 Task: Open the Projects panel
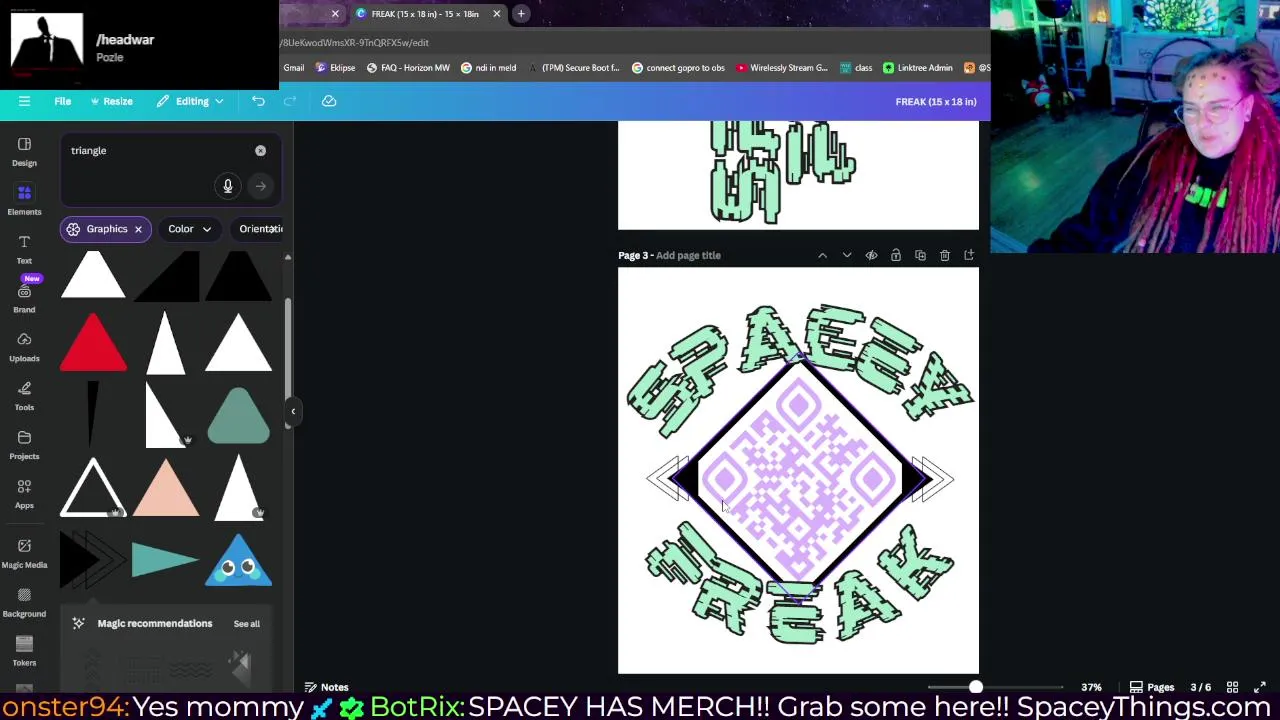(24, 446)
